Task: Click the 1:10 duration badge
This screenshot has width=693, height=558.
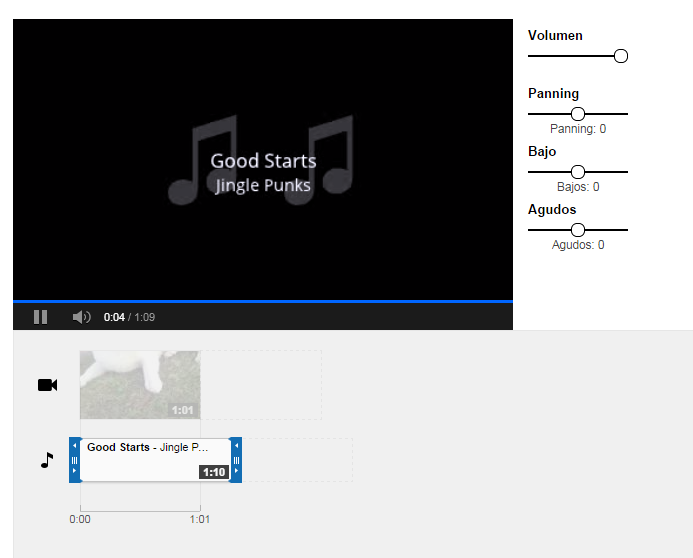Action: [x=214, y=472]
